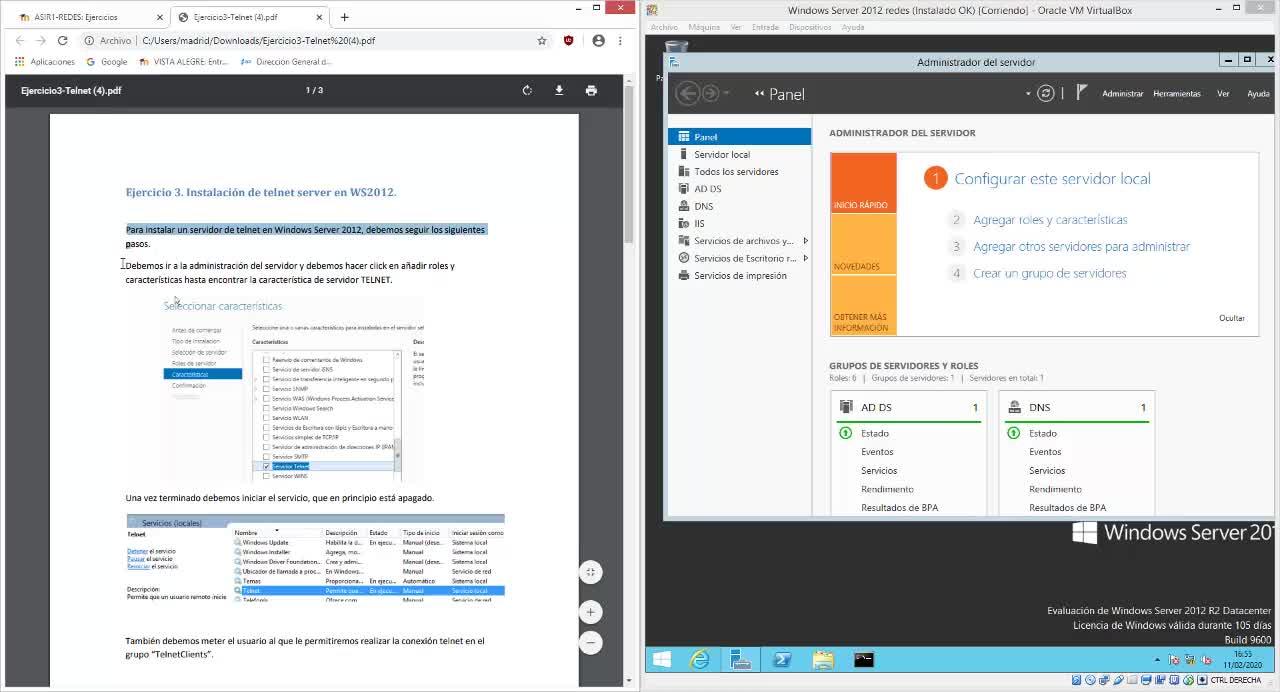Select the INICIO RÁPIDO tile
Viewport: 1280px width, 692px height.
click(x=863, y=183)
